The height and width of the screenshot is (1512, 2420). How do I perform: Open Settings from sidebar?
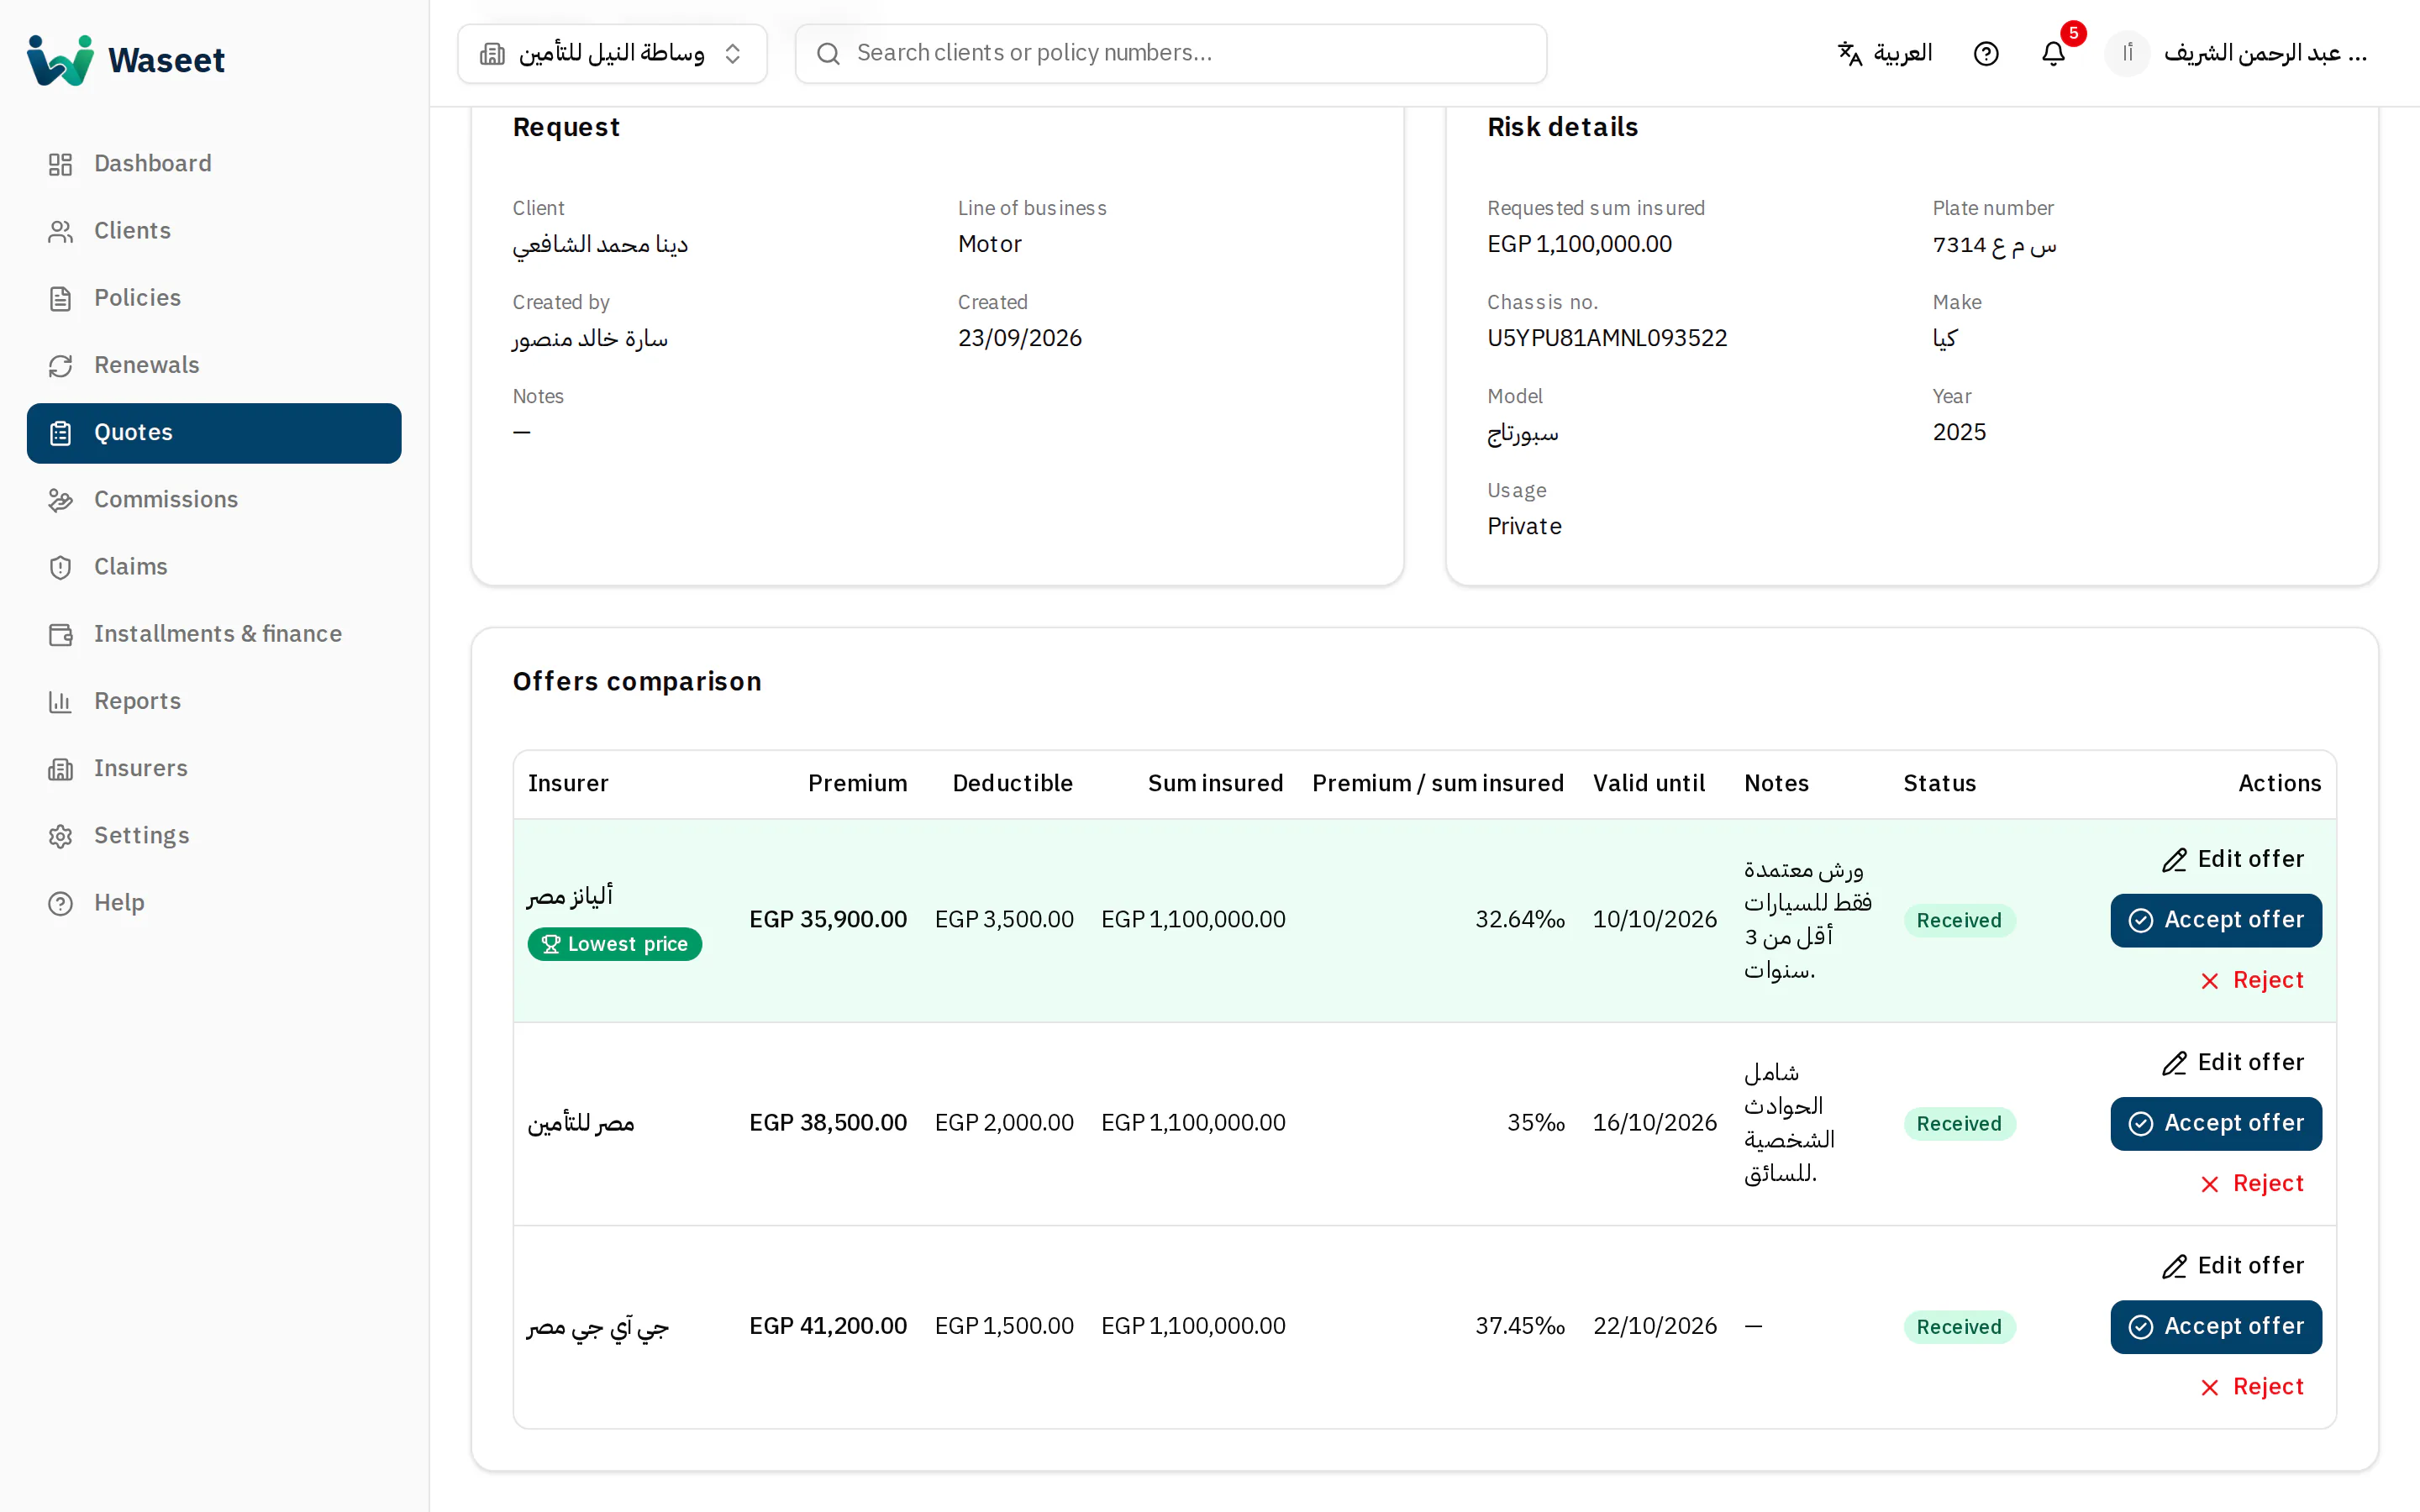214,836
